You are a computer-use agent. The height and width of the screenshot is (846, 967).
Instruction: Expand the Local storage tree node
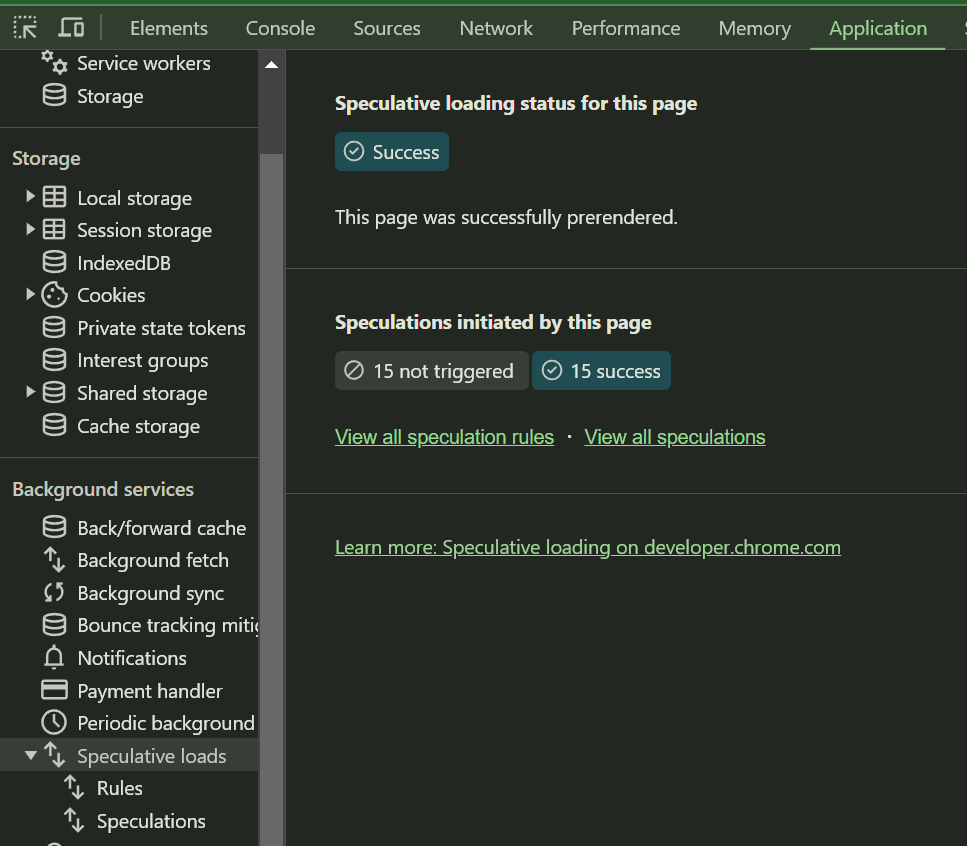coord(31,198)
